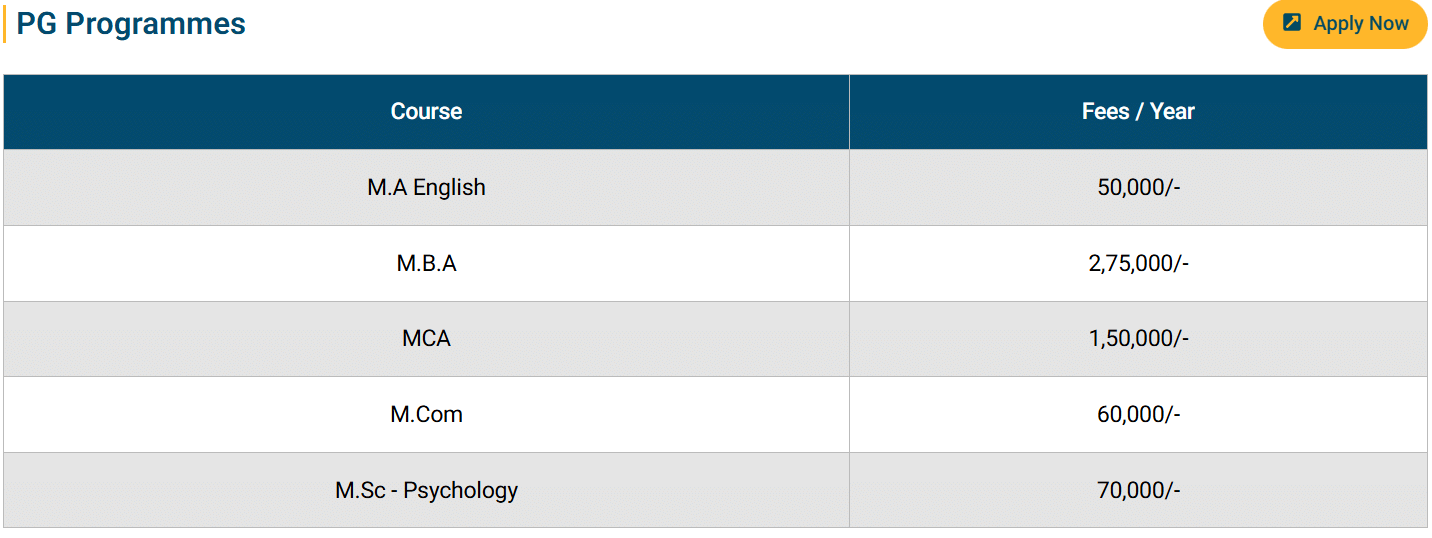Click the Fees / Year column header
The image size is (1432, 538).
(x=1138, y=112)
